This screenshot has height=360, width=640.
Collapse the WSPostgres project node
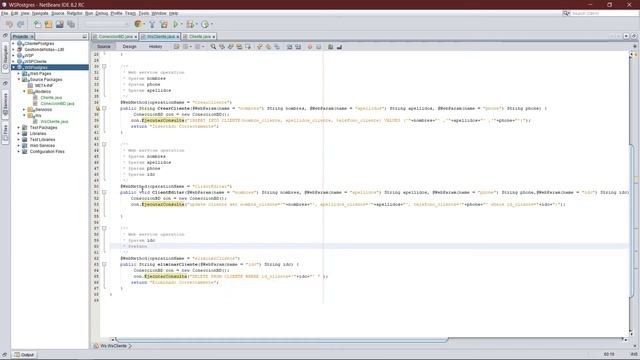[x=13, y=67]
